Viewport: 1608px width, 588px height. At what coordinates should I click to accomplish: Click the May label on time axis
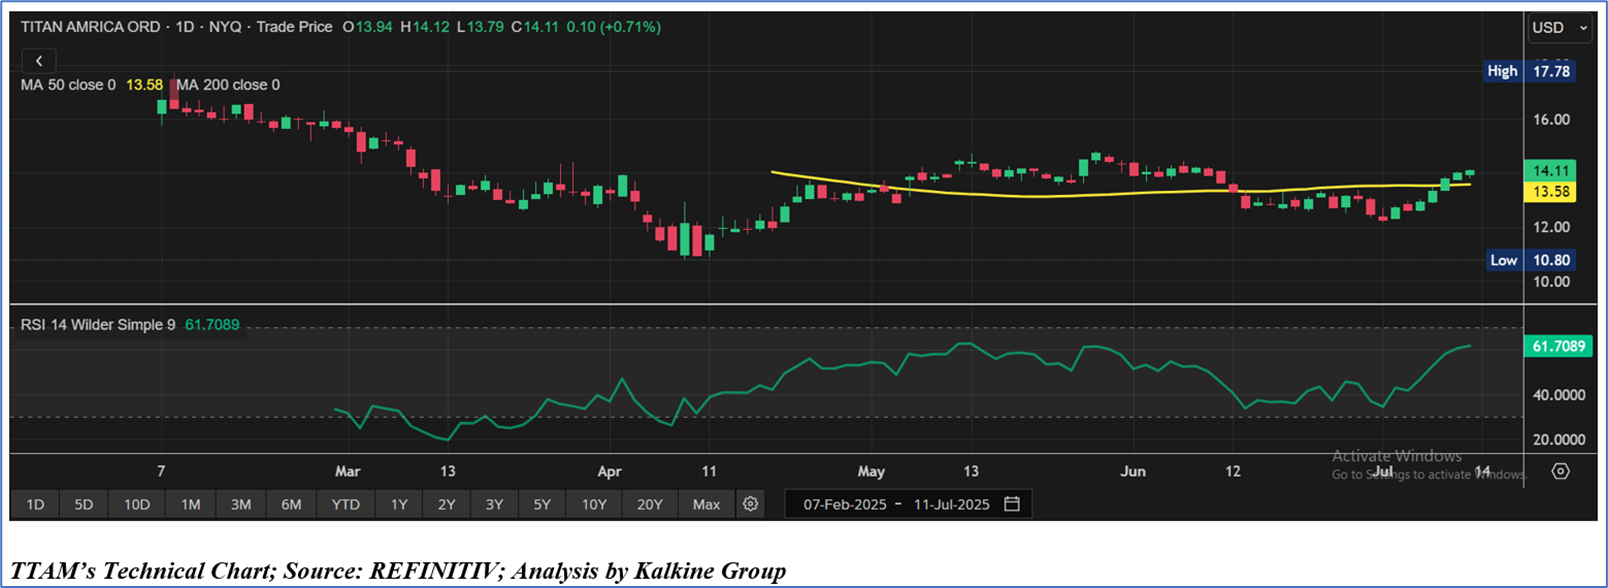tap(871, 471)
